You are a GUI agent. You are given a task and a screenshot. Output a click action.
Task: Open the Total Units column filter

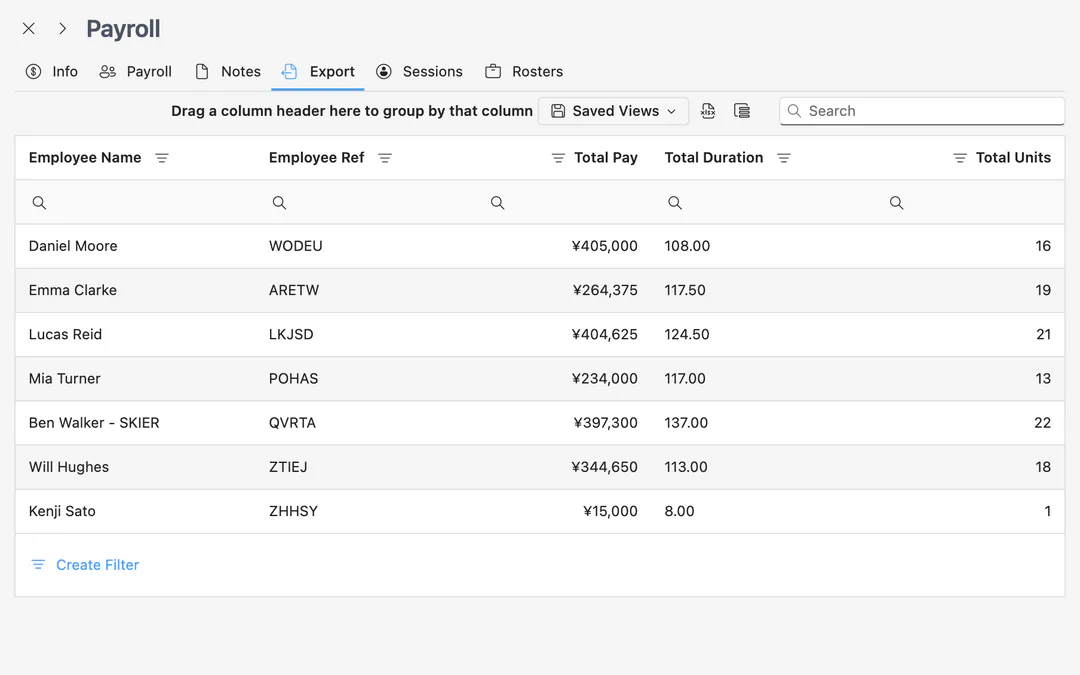[960, 158]
